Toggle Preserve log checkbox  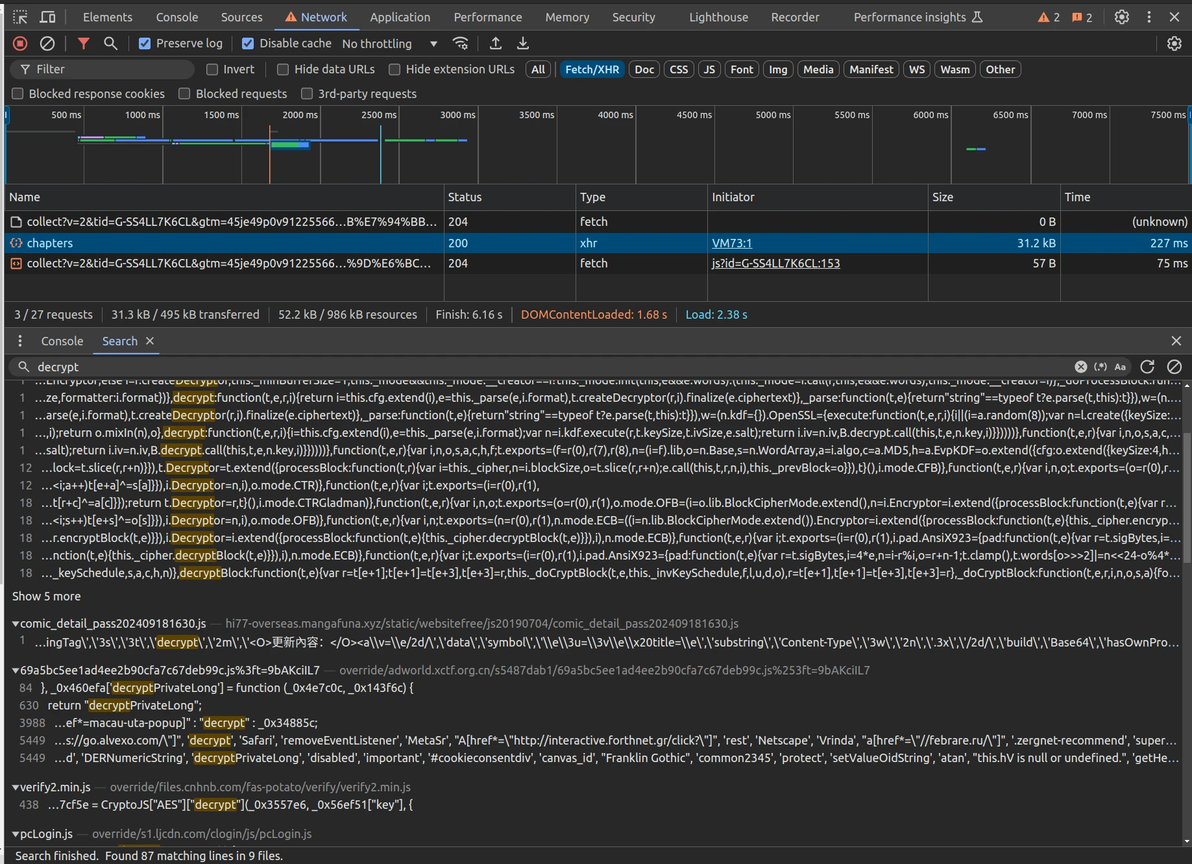(144, 43)
